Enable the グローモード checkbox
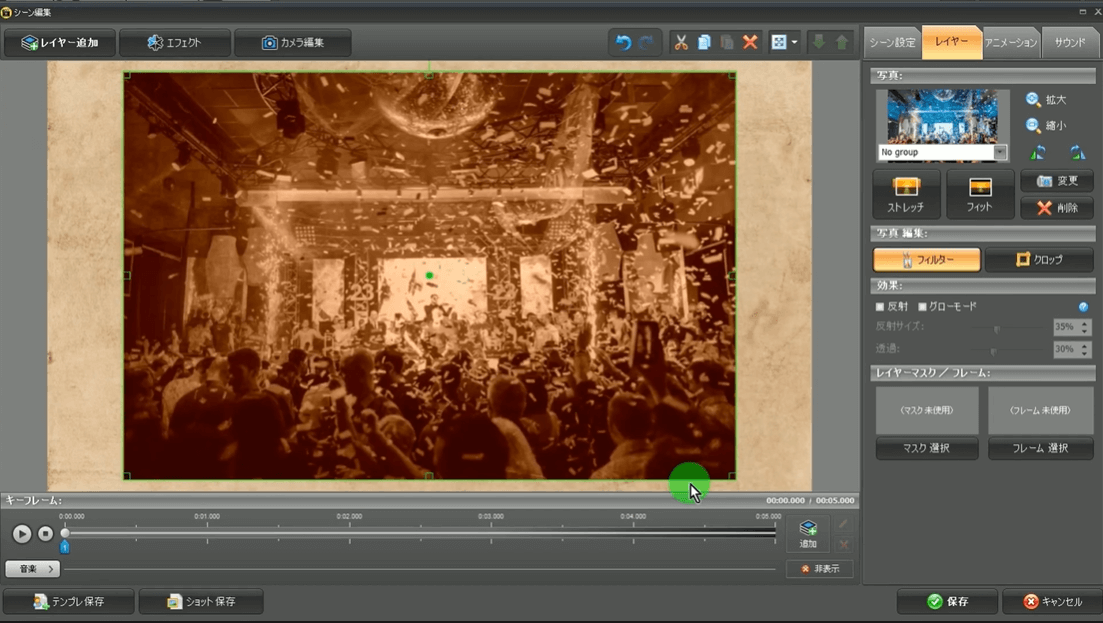This screenshot has width=1103, height=623. (x=922, y=307)
